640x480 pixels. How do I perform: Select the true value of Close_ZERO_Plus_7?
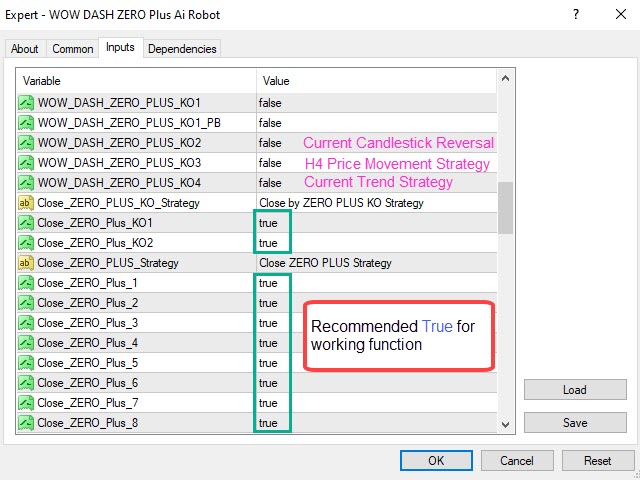pos(268,403)
